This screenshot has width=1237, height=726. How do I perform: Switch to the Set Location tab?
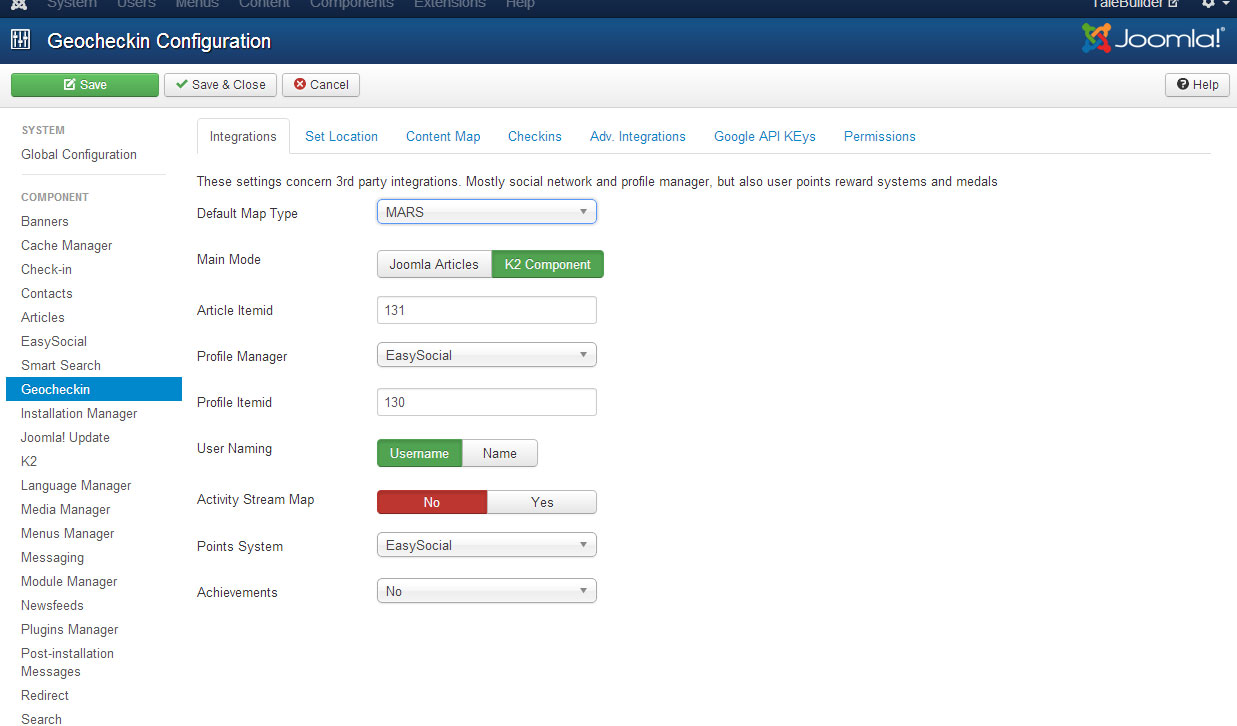341,137
